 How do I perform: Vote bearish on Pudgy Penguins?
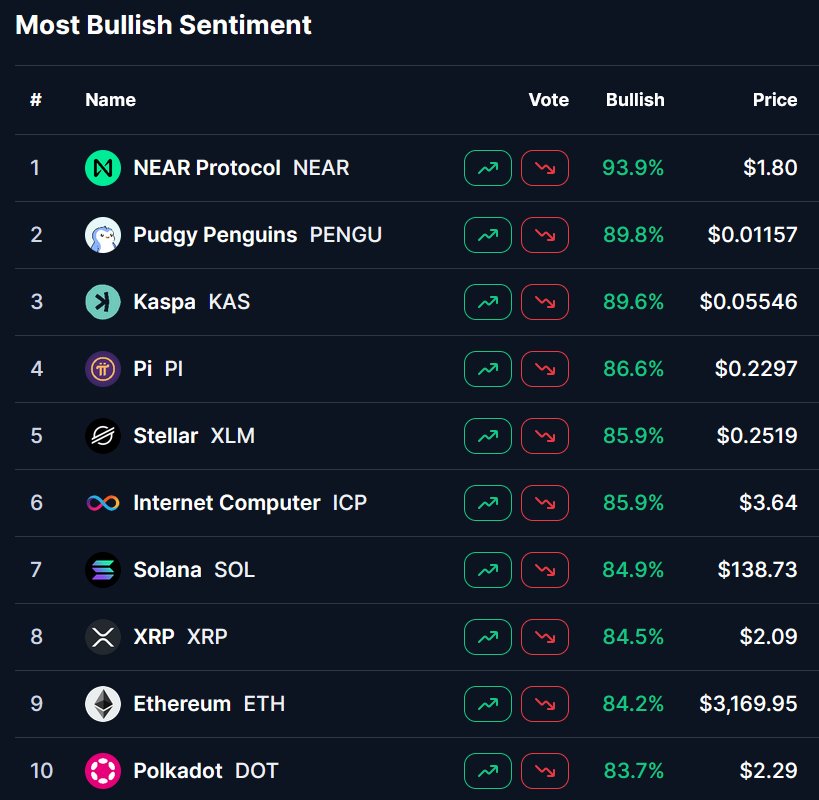(545, 235)
